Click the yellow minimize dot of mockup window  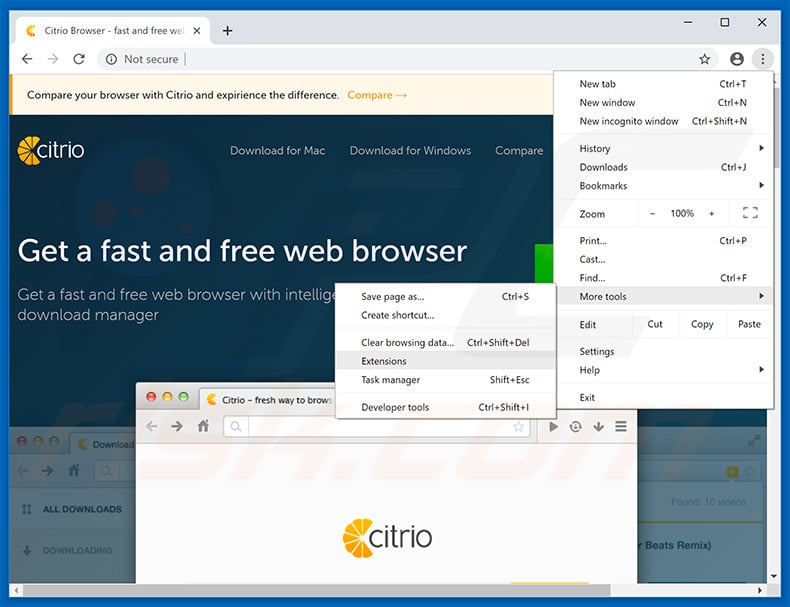[x=167, y=397]
